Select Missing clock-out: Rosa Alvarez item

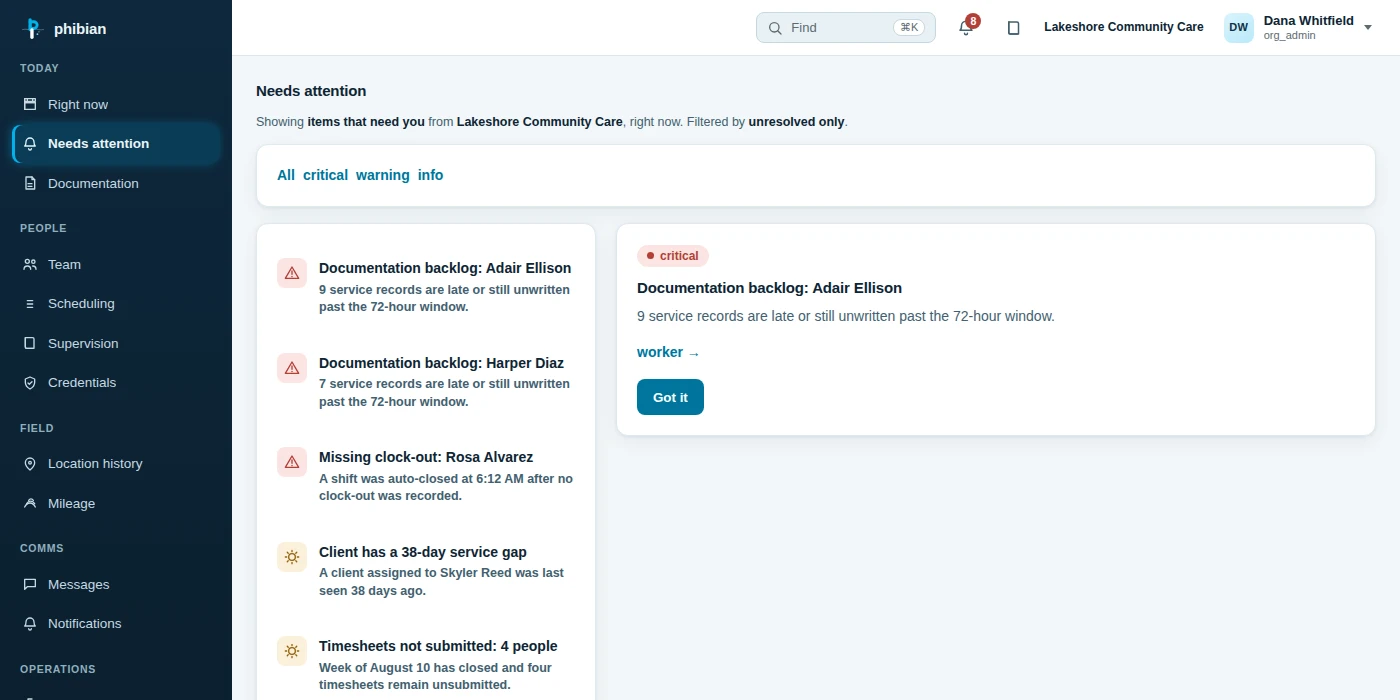click(426, 476)
